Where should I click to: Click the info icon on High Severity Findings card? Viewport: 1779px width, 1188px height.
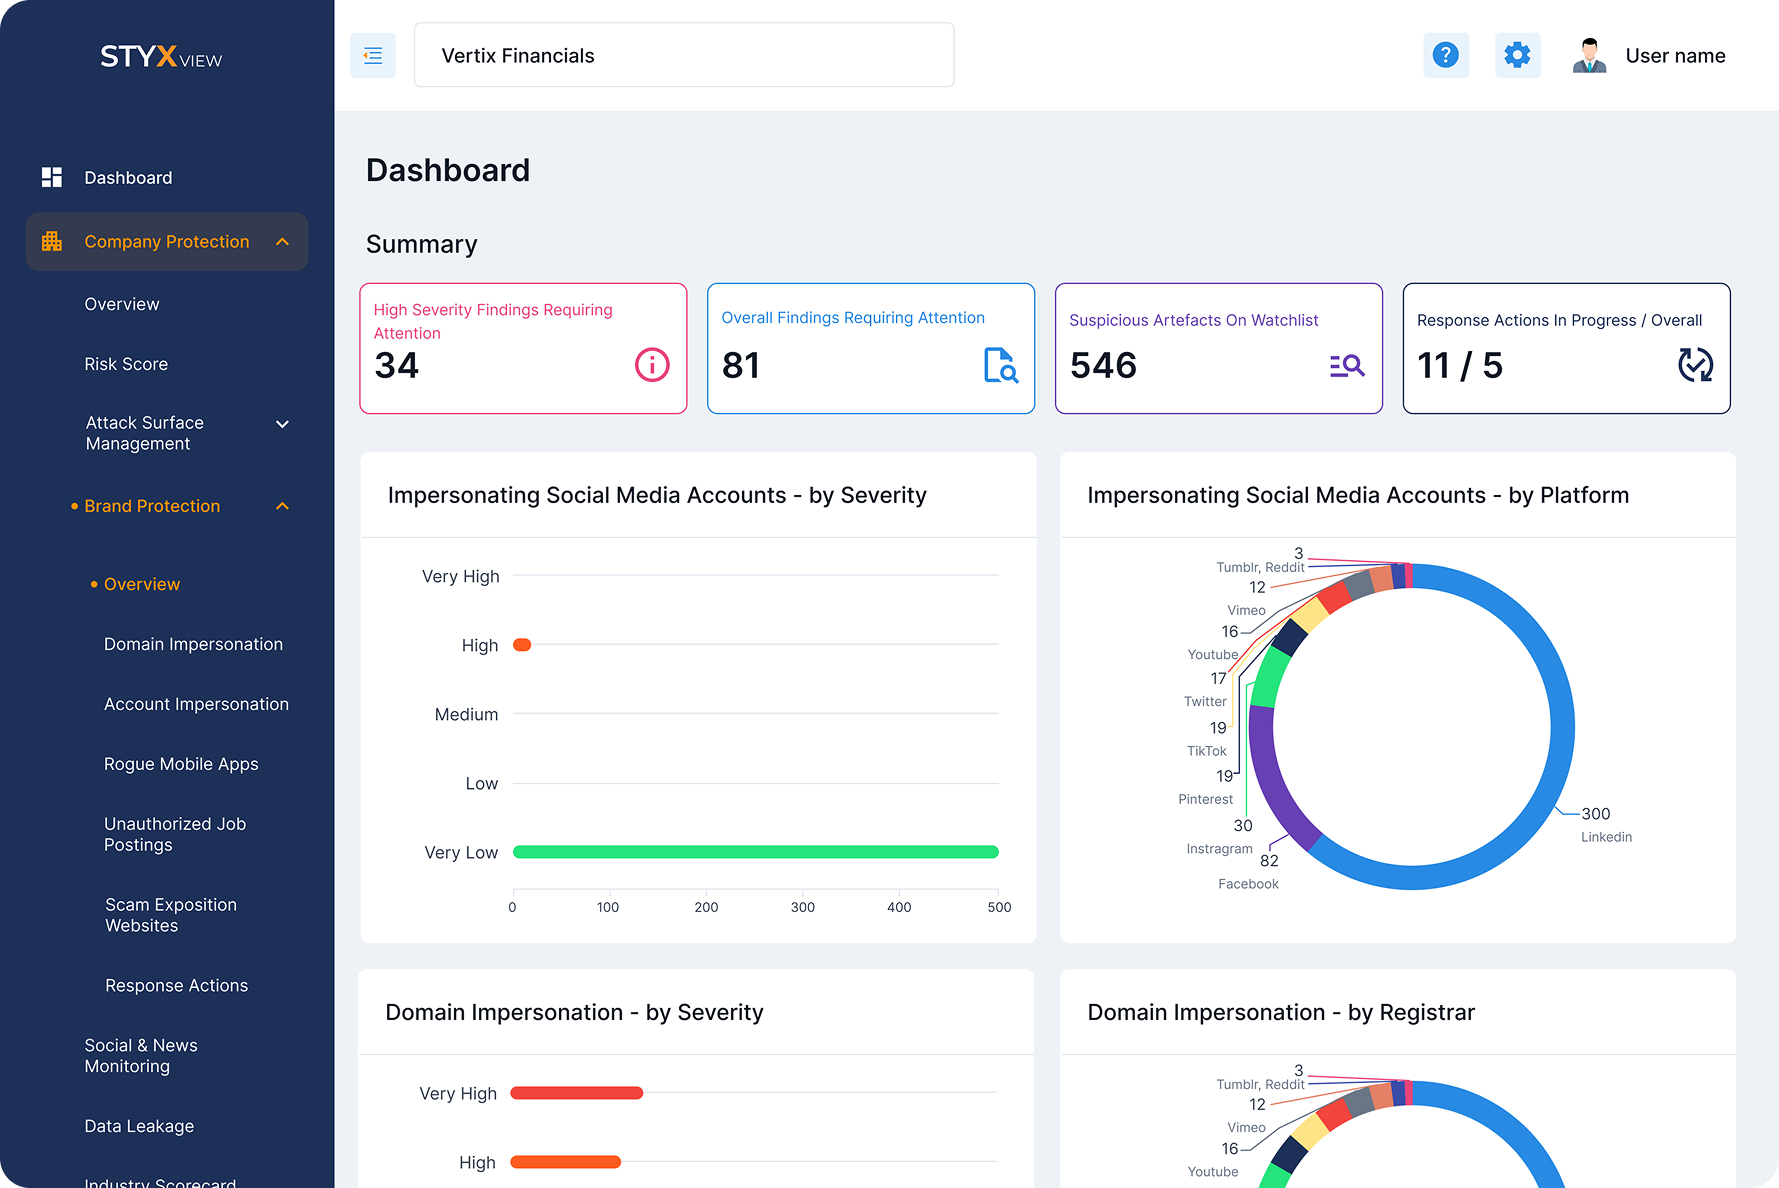click(652, 365)
